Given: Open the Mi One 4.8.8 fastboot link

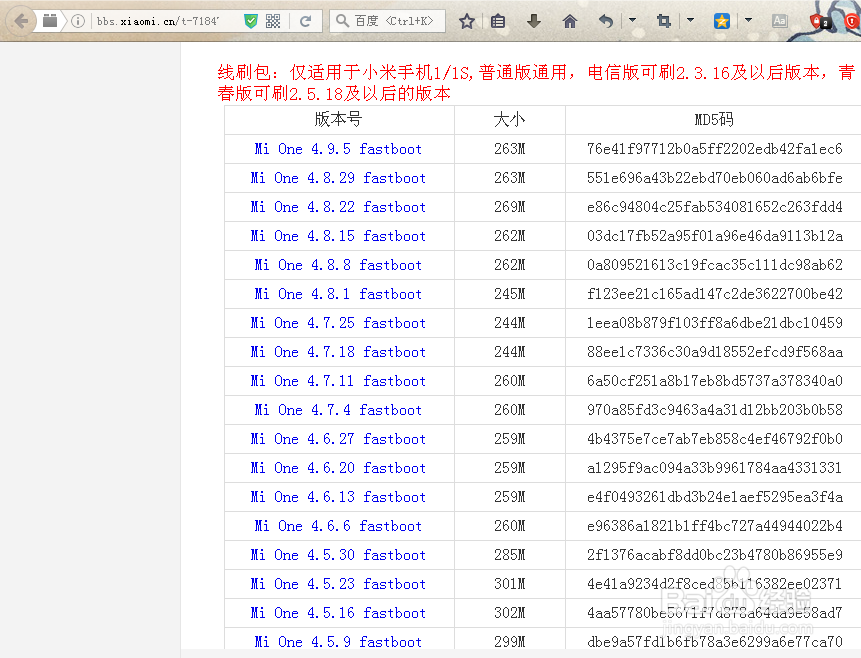Looking at the screenshot, I should pos(338,265).
